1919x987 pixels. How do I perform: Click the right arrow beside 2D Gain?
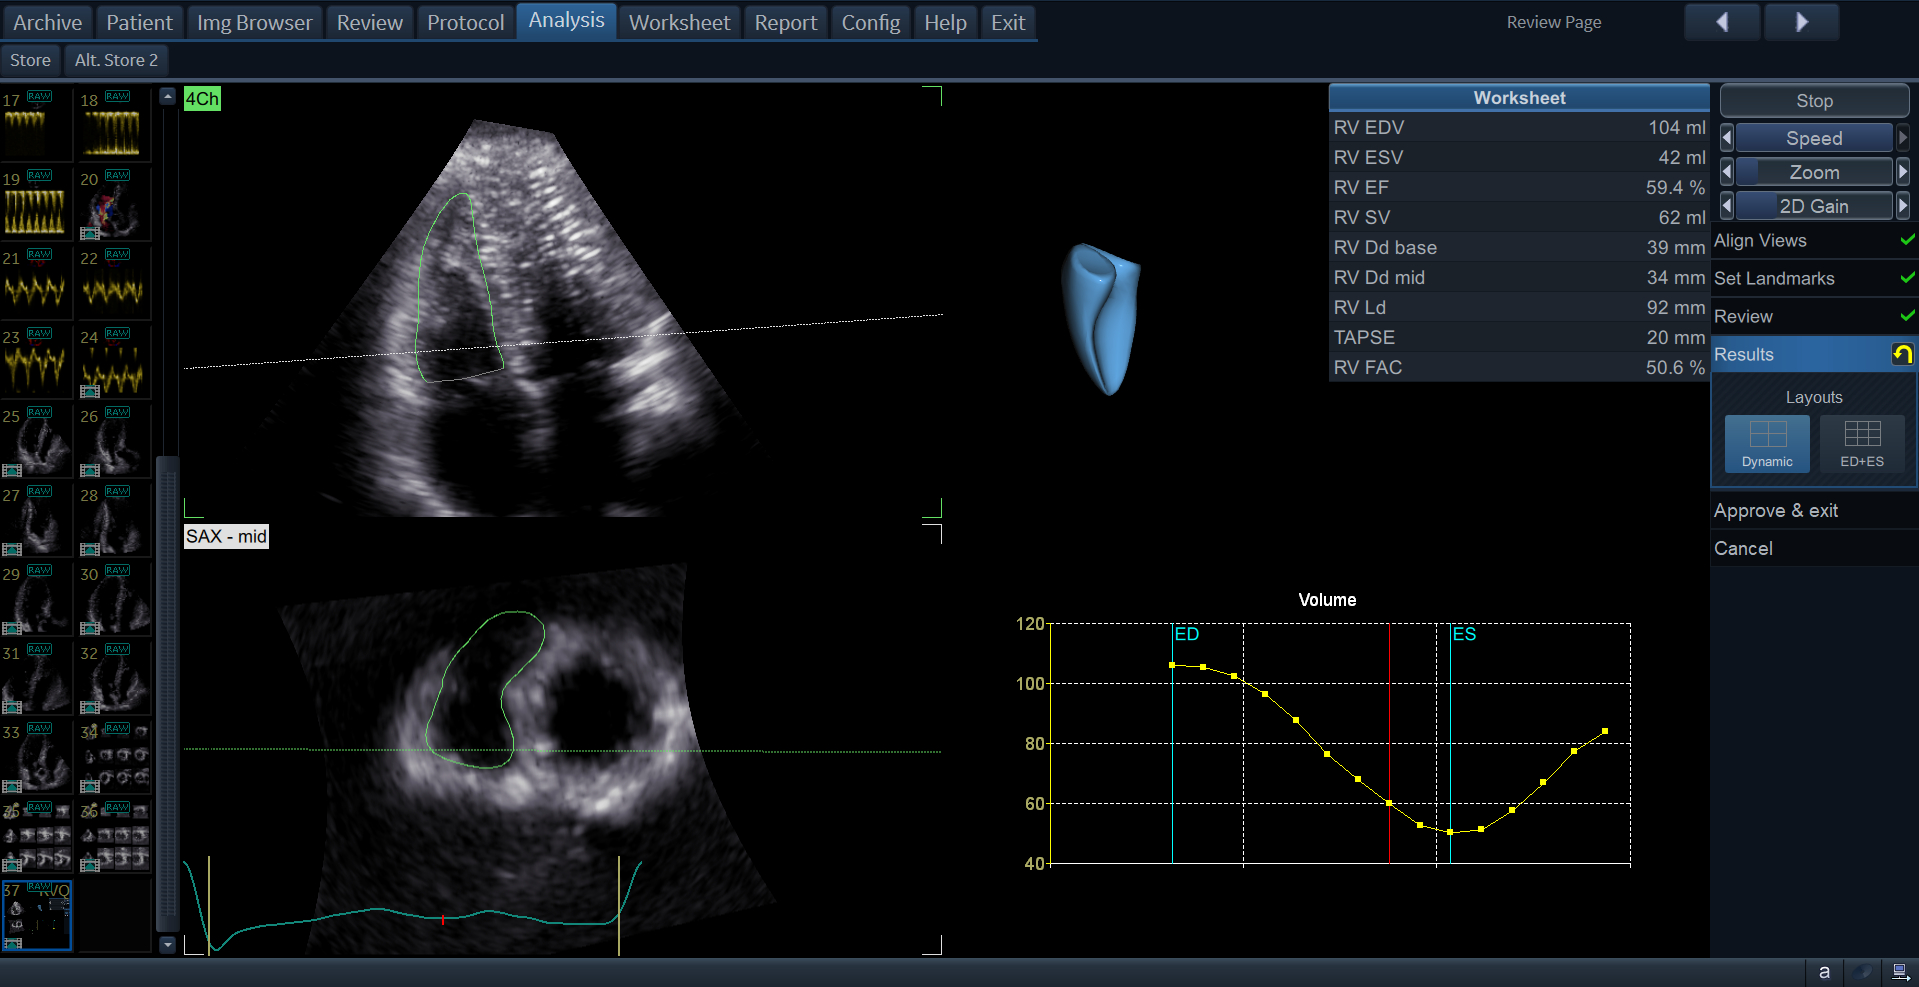point(1902,206)
